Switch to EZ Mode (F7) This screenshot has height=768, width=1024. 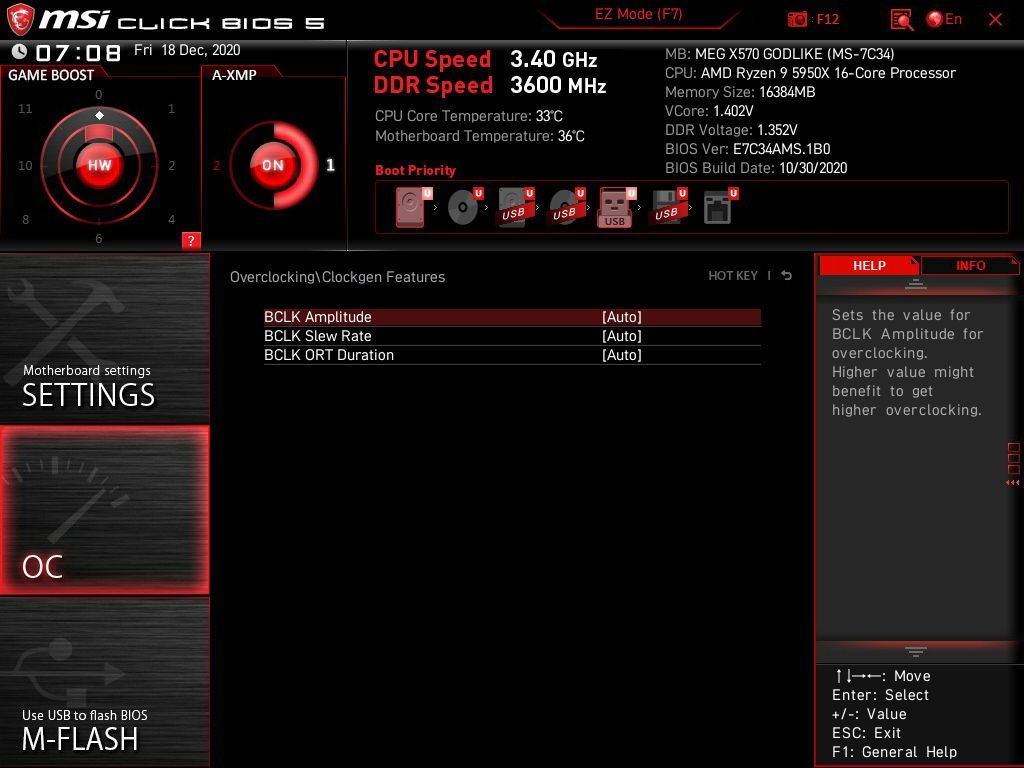pyautogui.click(x=638, y=14)
